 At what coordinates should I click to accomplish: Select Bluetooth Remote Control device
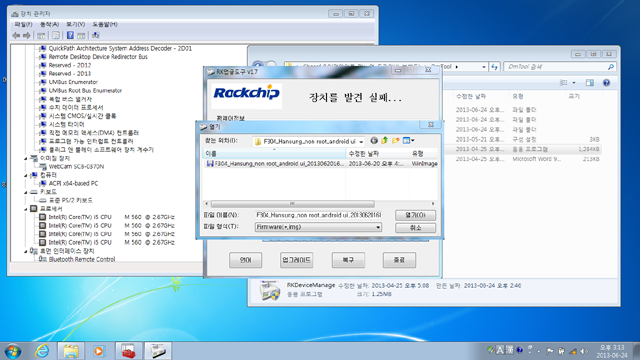(82, 259)
